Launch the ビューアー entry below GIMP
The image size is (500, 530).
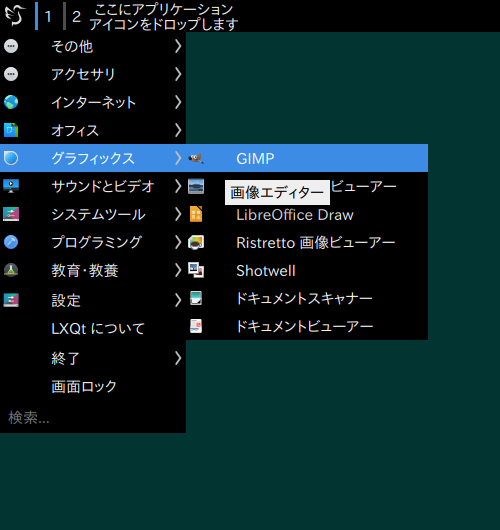coord(307,186)
